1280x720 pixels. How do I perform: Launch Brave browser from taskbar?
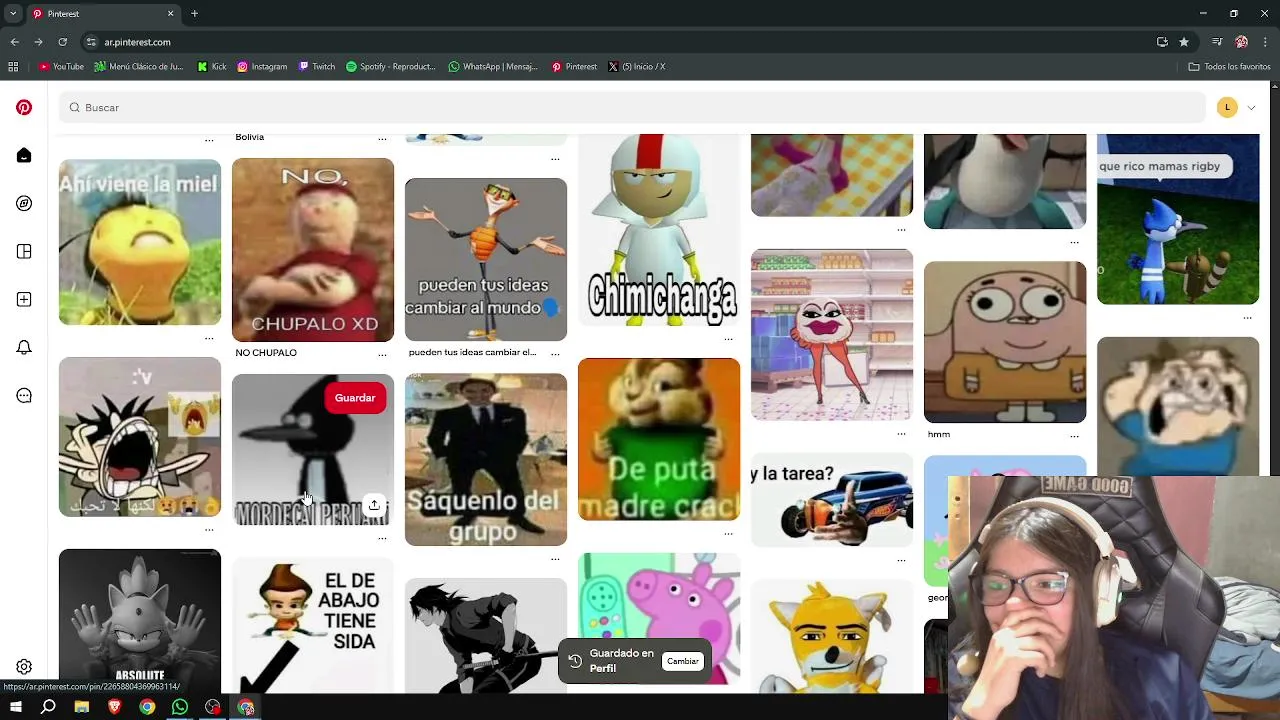114,707
